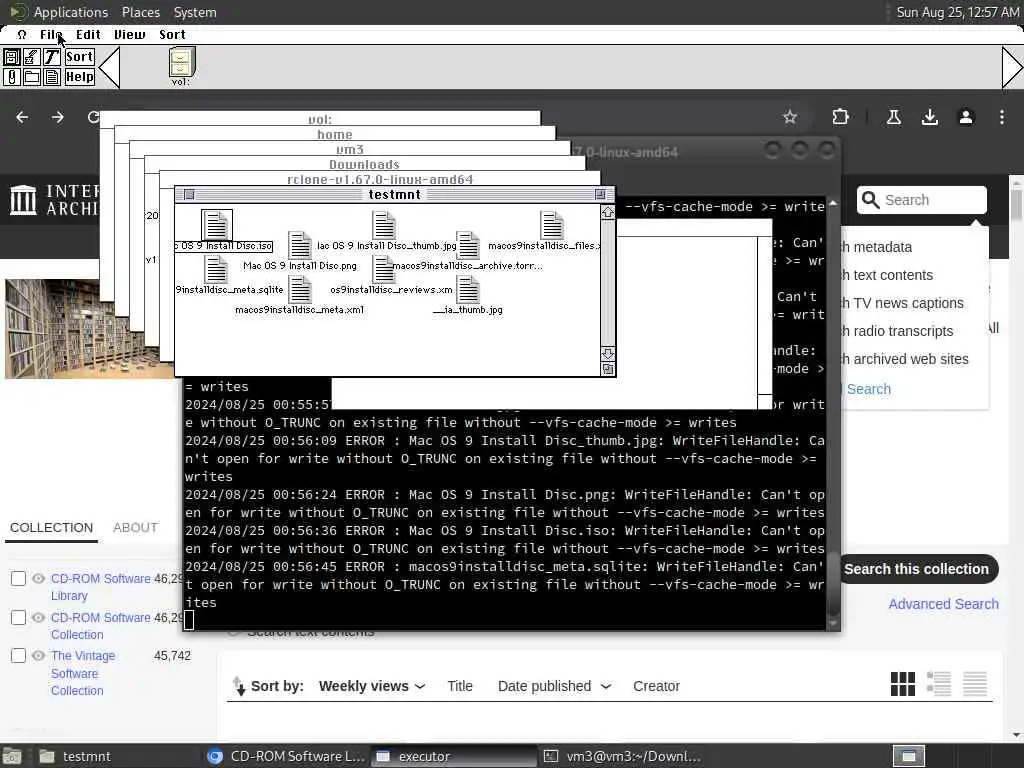Viewport: 1024px width, 768px height.
Task: Select Mac OS 9 Install Disc.iso file icon
Action: pyautogui.click(x=216, y=225)
